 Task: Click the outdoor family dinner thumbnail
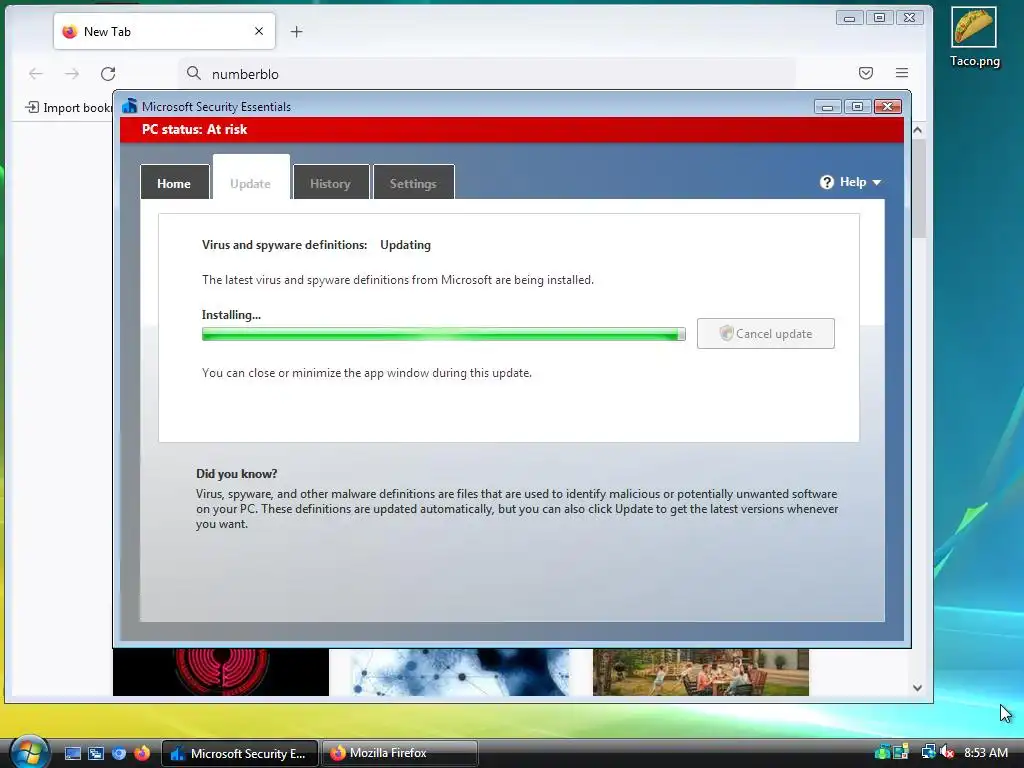pos(701,672)
